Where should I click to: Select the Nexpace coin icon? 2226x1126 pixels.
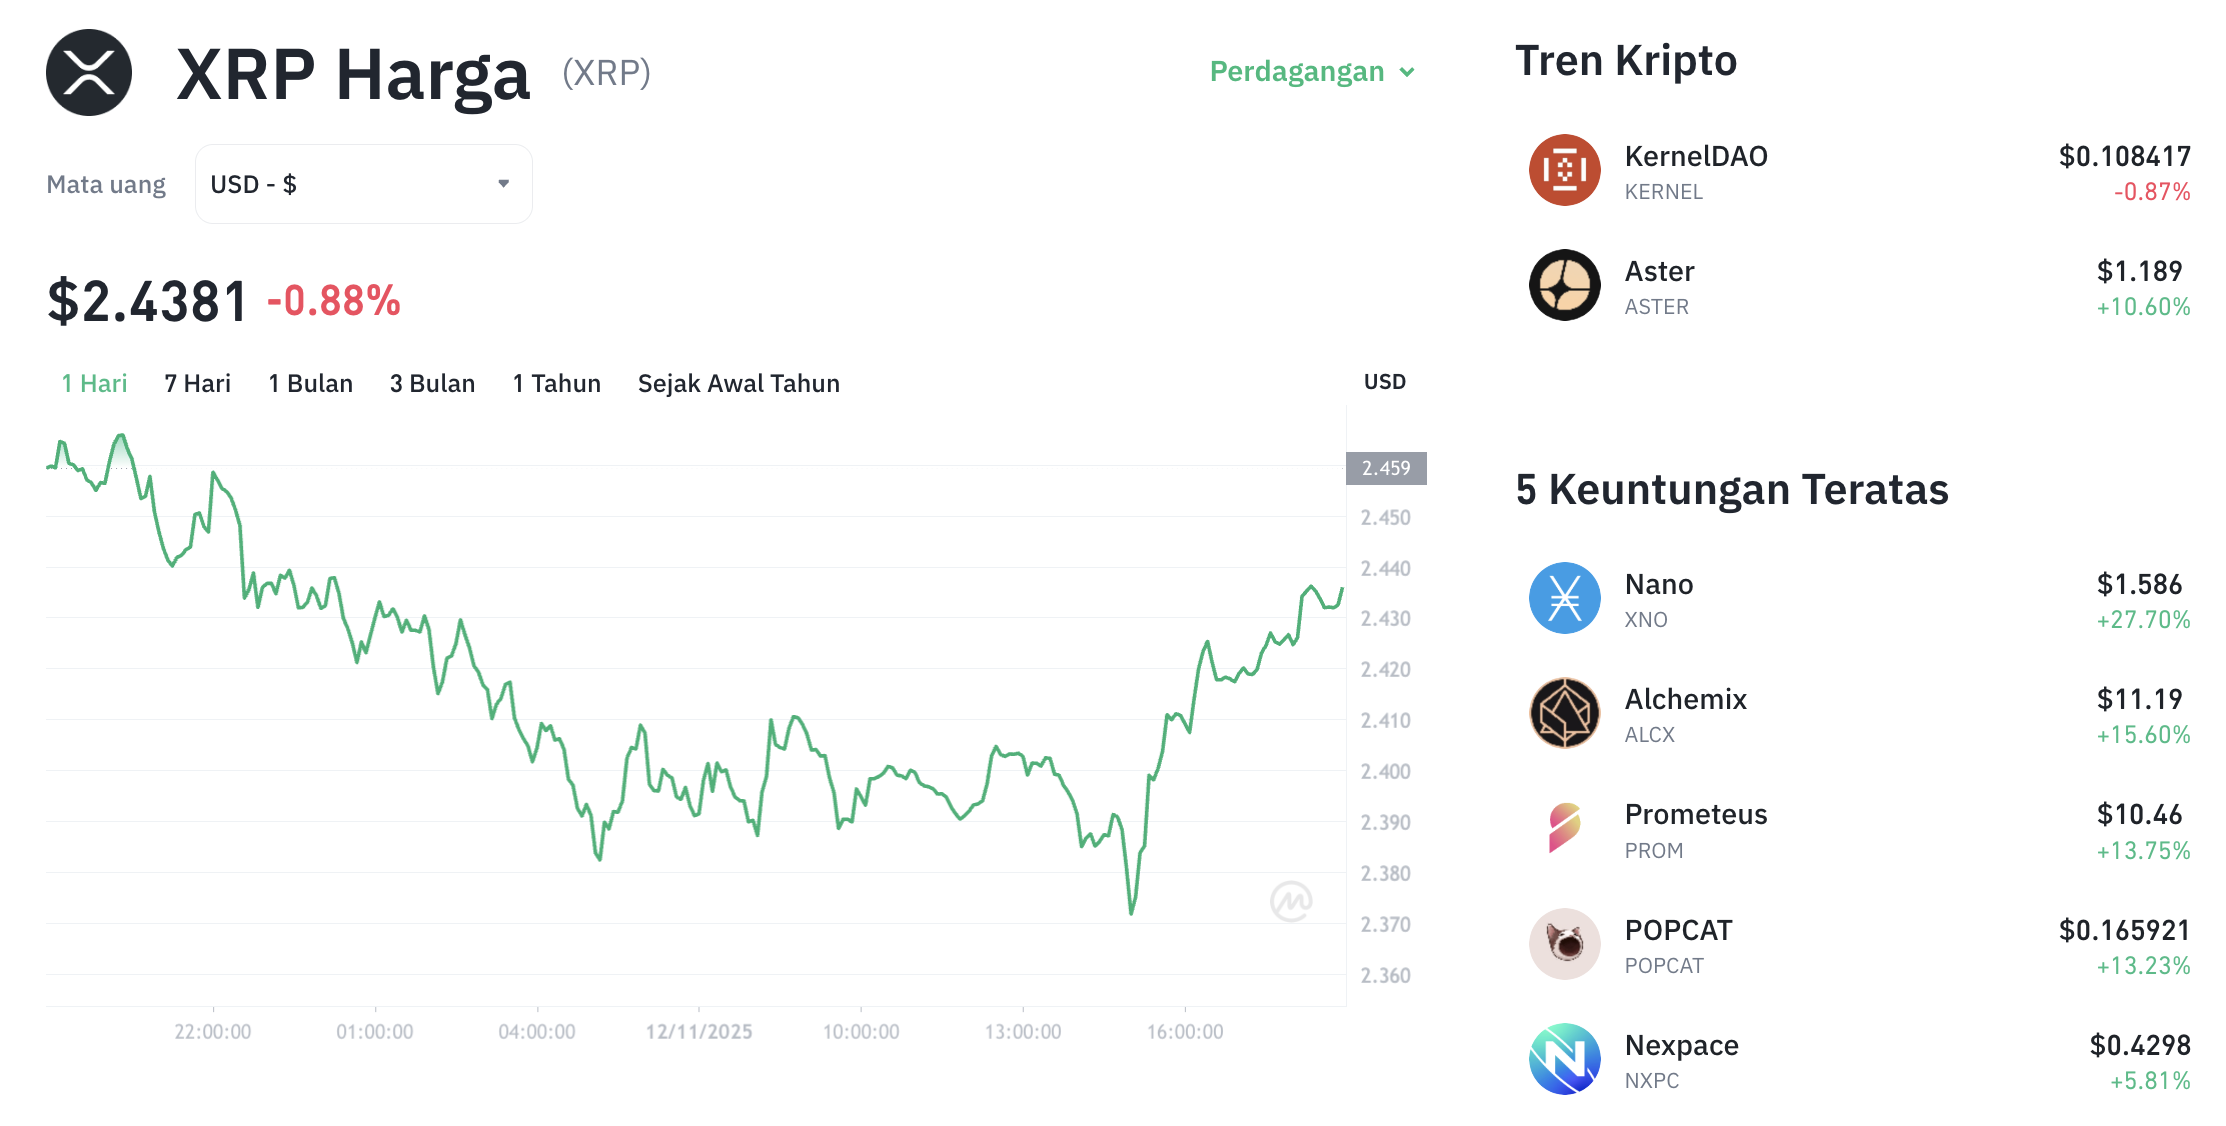pos(1563,1060)
